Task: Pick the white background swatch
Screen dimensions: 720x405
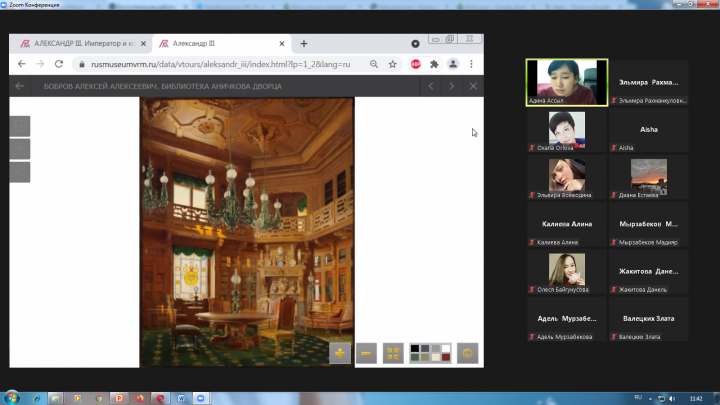Action: pos(446,349)
